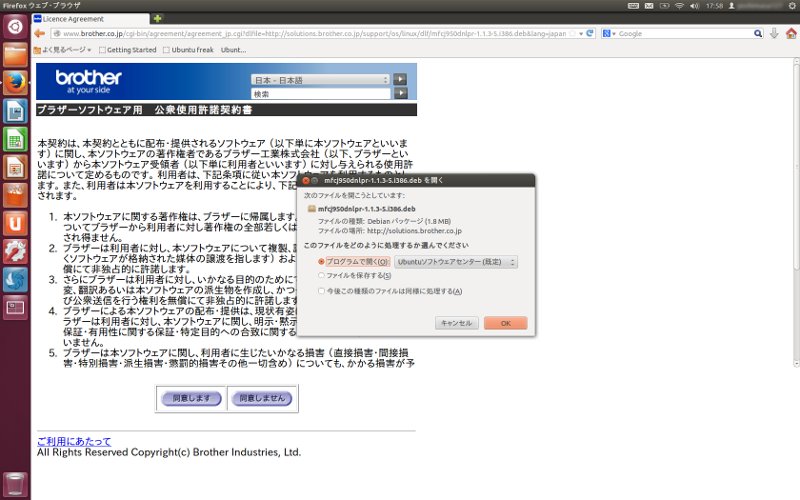Launch LibreOffice Impress from the launcher
Image resolution: width=800 pixels, height=500 pixels.
click(15, 167)
